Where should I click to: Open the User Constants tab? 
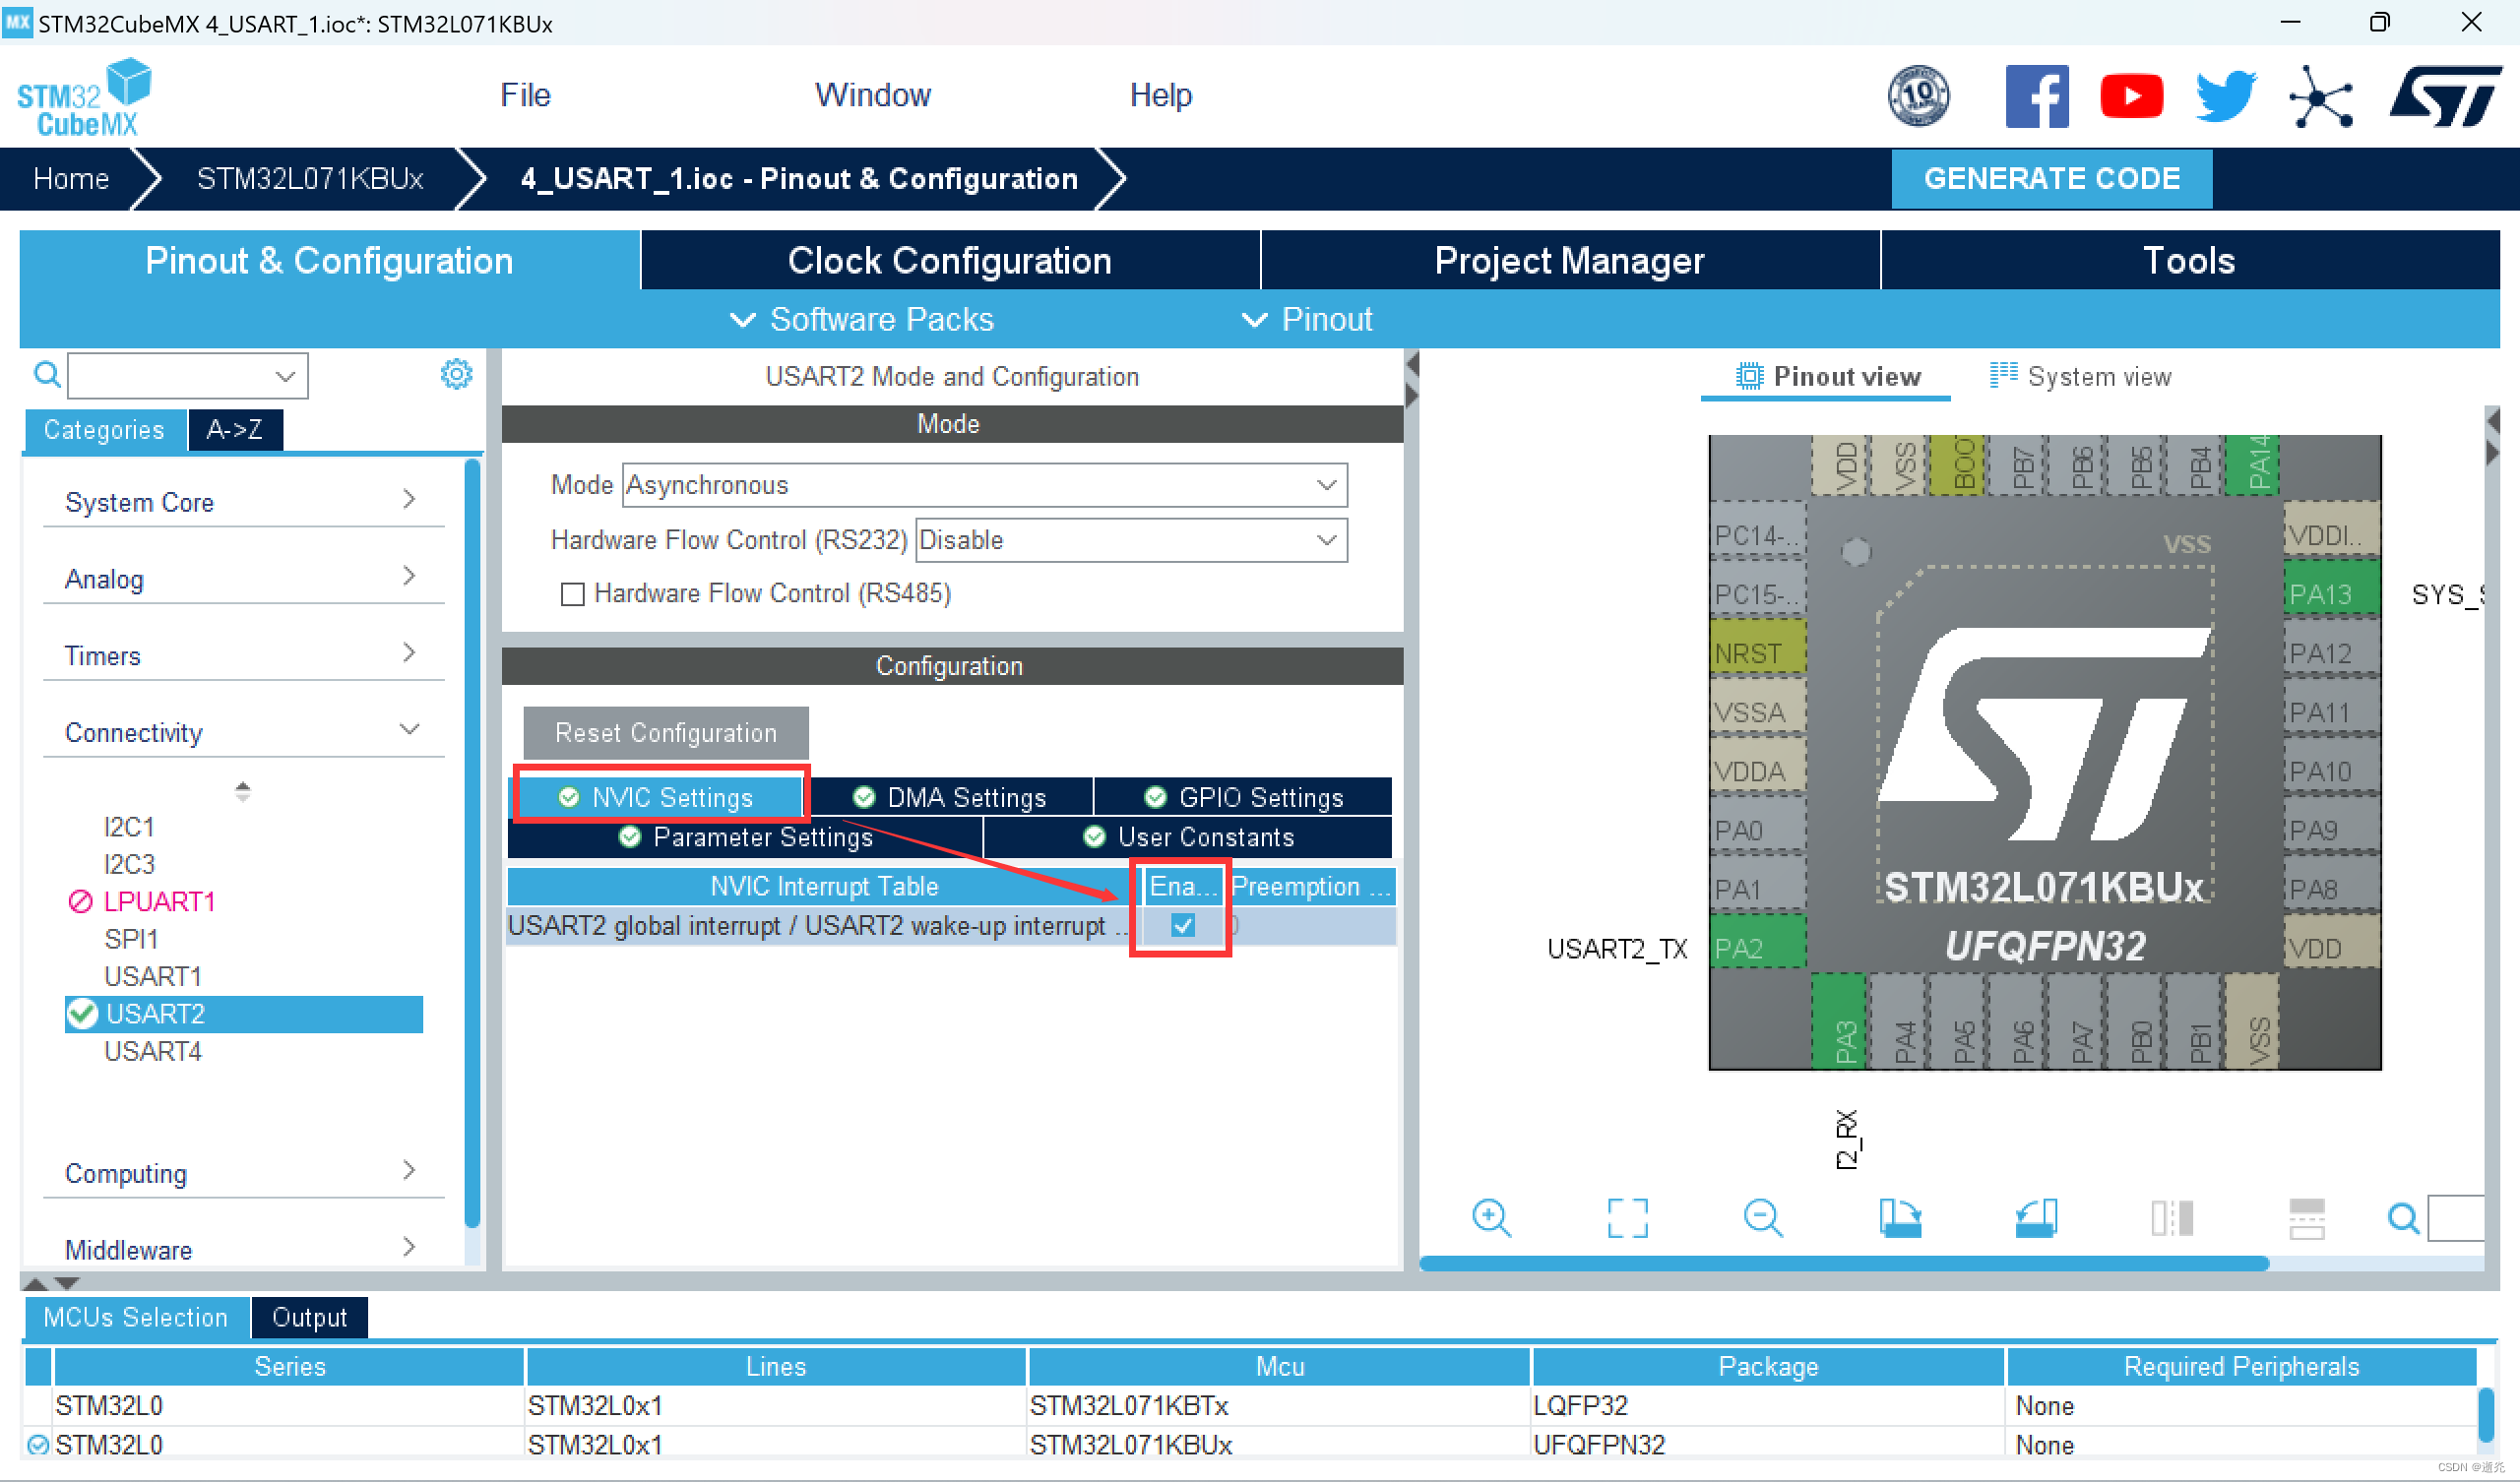pyautogui.click(x=1188, y=837)
